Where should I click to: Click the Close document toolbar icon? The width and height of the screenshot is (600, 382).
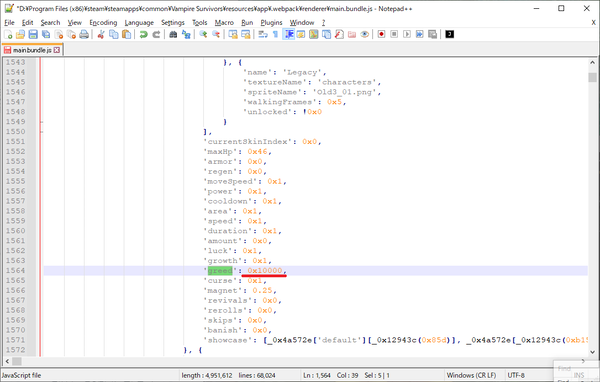[x=59, y=35]
